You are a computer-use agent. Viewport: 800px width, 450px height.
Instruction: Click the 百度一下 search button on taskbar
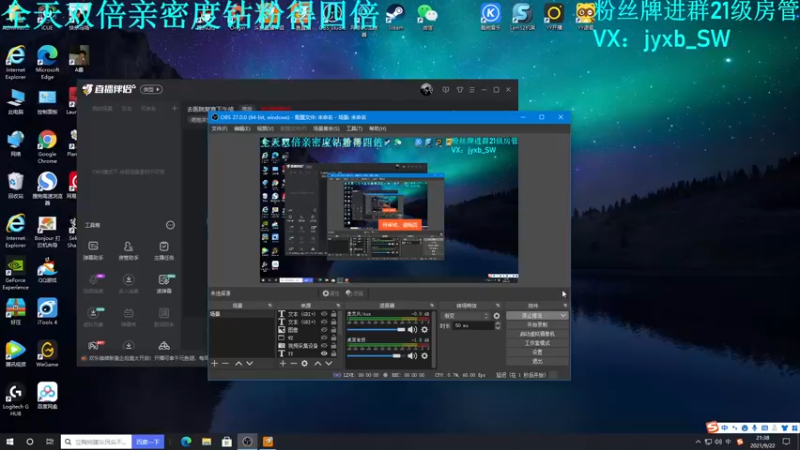tap(148, 441)
